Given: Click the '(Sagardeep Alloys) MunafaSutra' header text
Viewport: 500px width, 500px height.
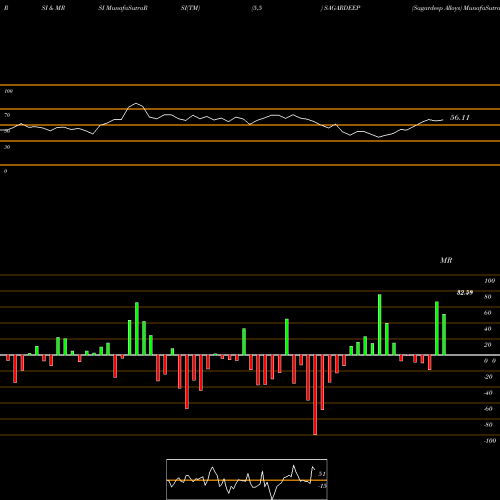Looking at the screenshot, I should click(456, 8).
